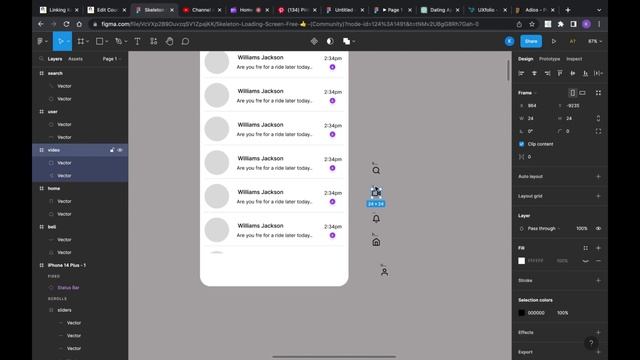The height and width of the screenshot is (360, 640).
Task: Switch to the Design tab
Action: click(525, 59)
